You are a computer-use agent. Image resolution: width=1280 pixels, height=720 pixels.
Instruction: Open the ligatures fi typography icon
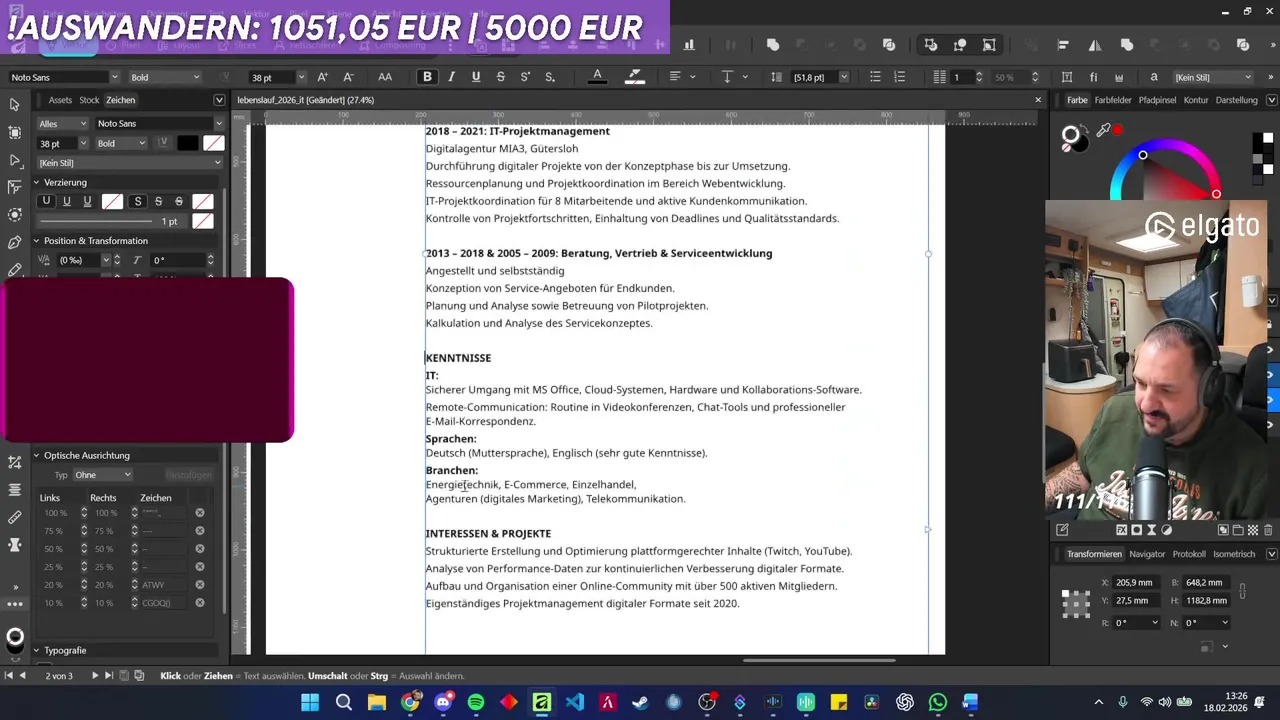(1093, 77)
